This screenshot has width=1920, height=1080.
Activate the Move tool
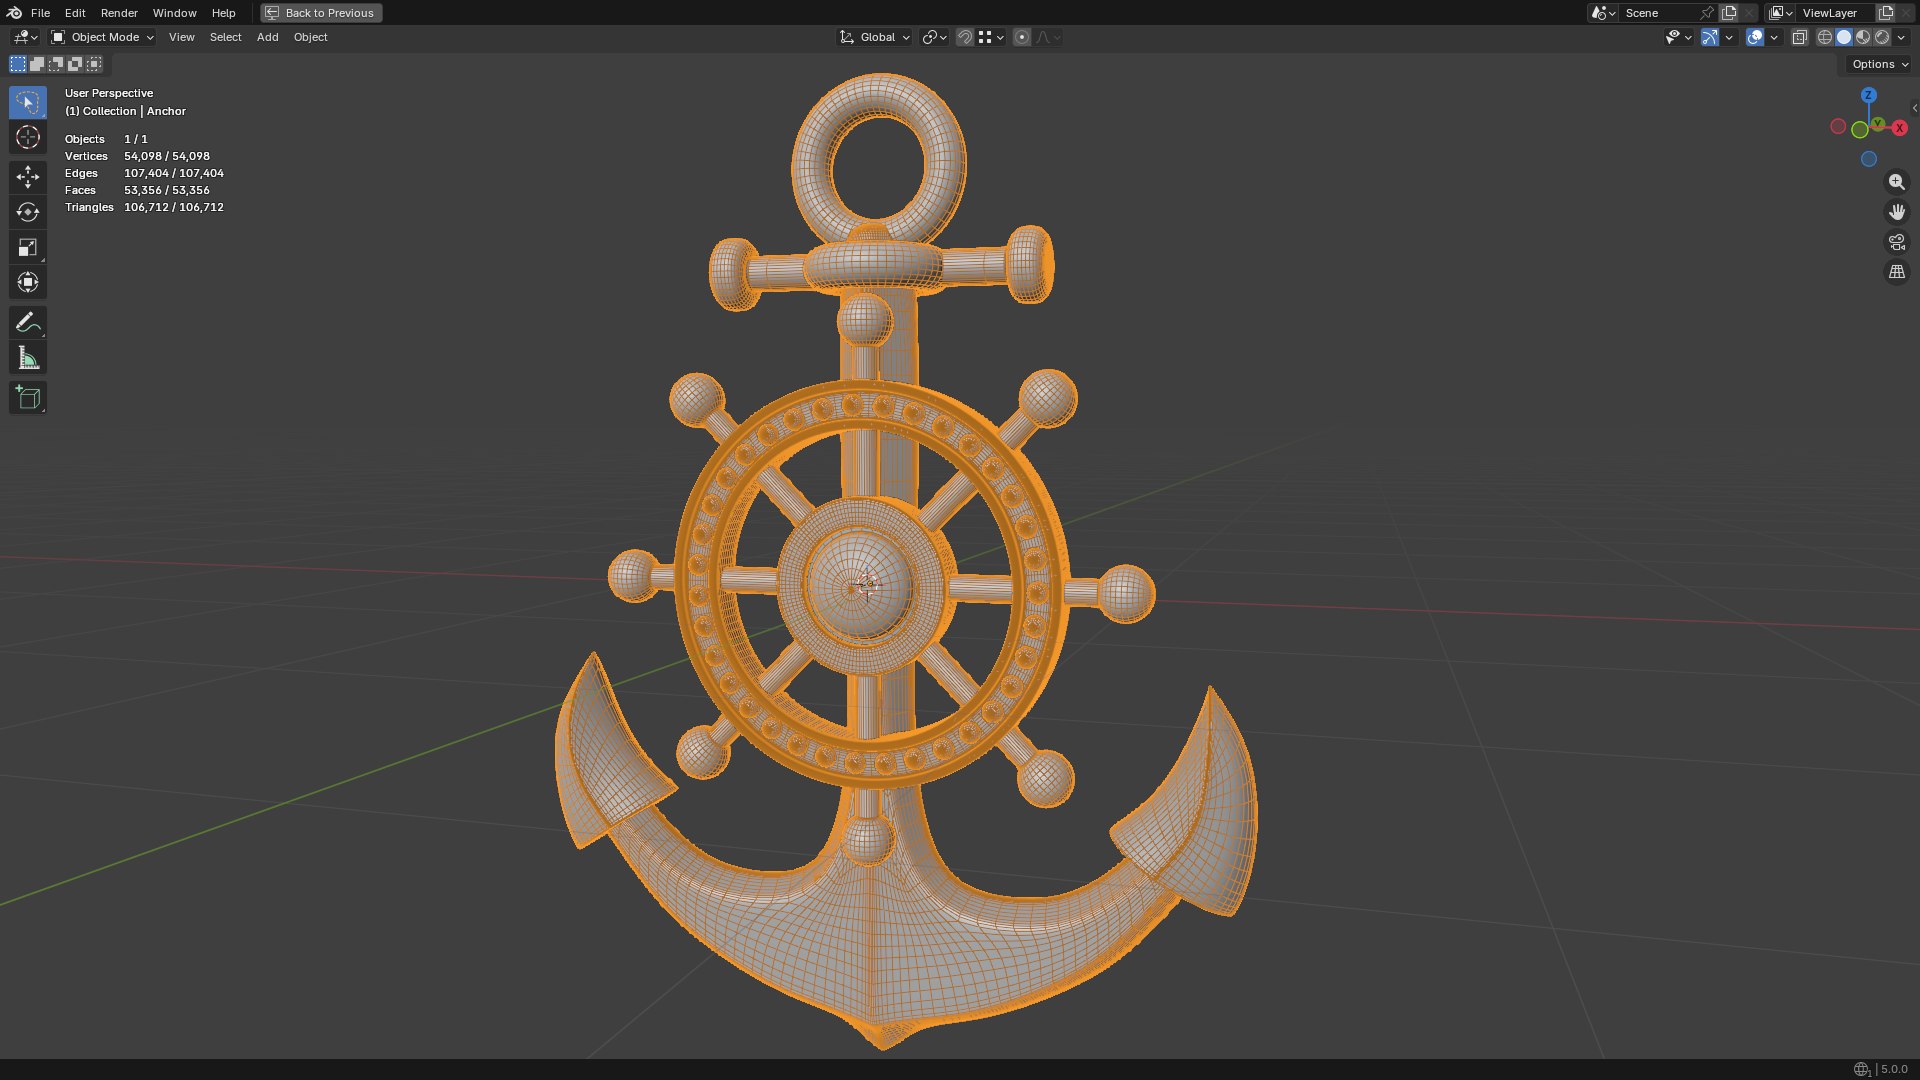coord(28,177)
